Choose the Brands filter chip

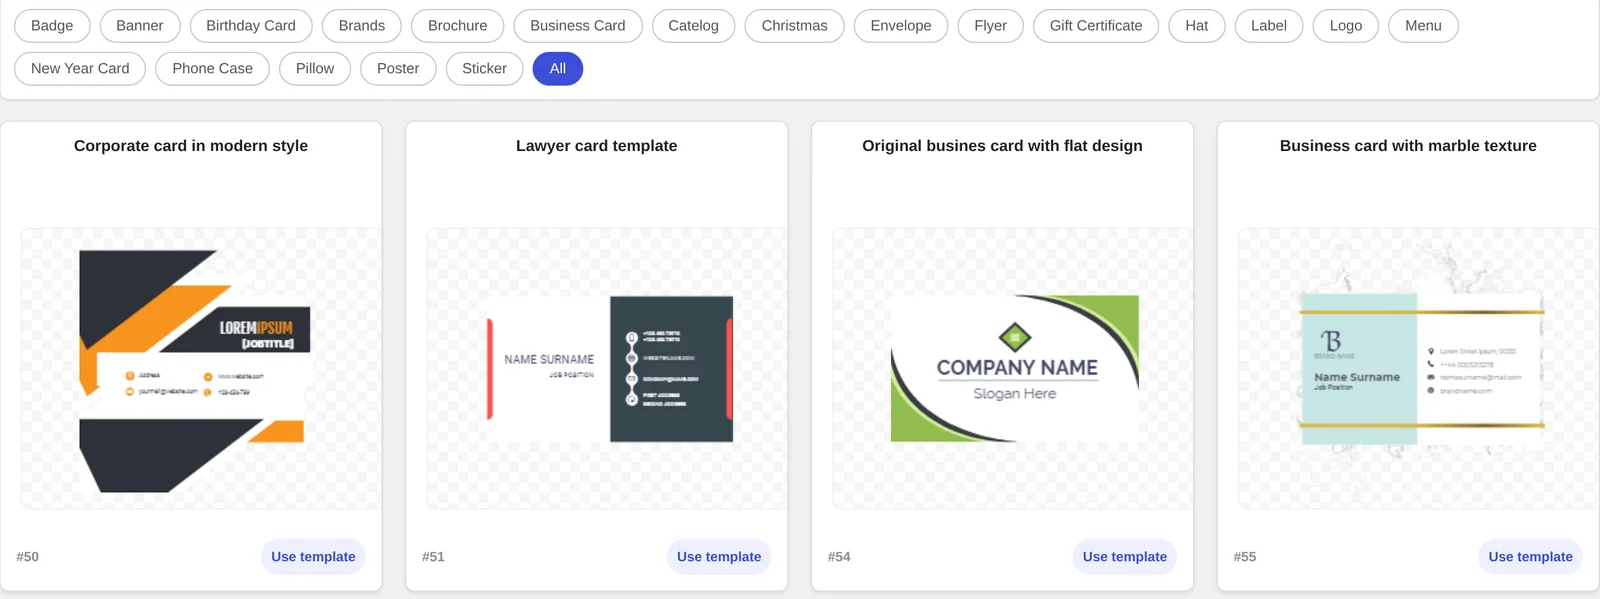(362, 26)
